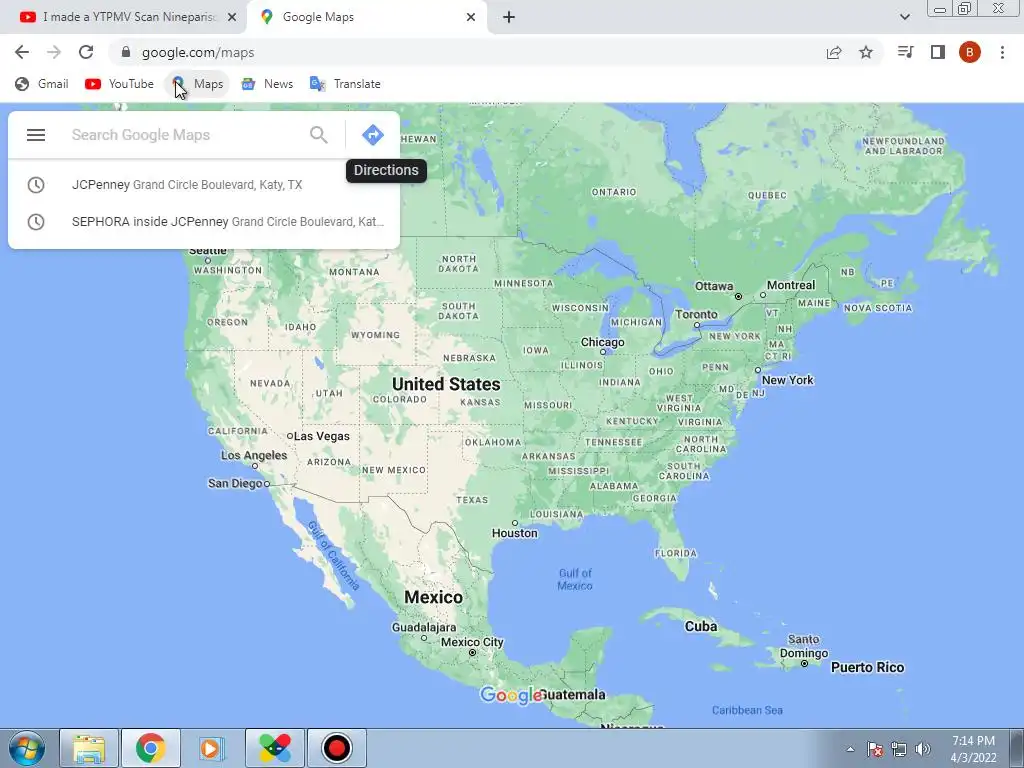
Task: Open the YouTube bookmark
Action: pyautogui.click(x=120, y=84)
